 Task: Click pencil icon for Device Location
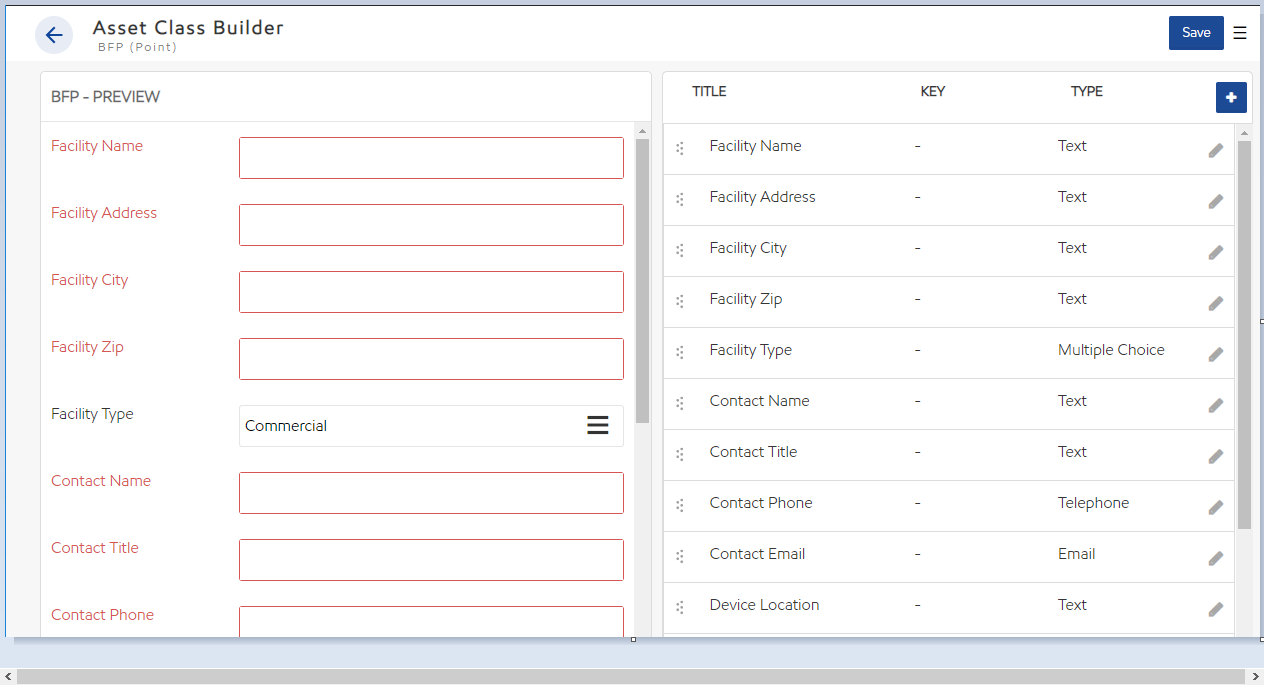pyautogui.click(x=1215, y=609)
